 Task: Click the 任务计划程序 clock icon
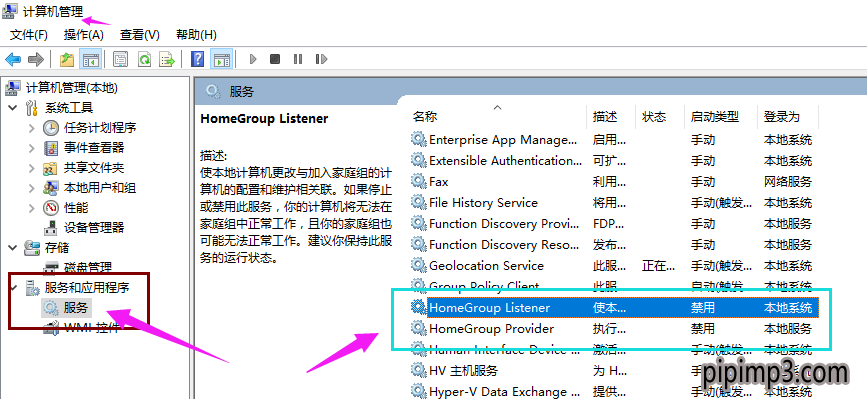[51, 128]
